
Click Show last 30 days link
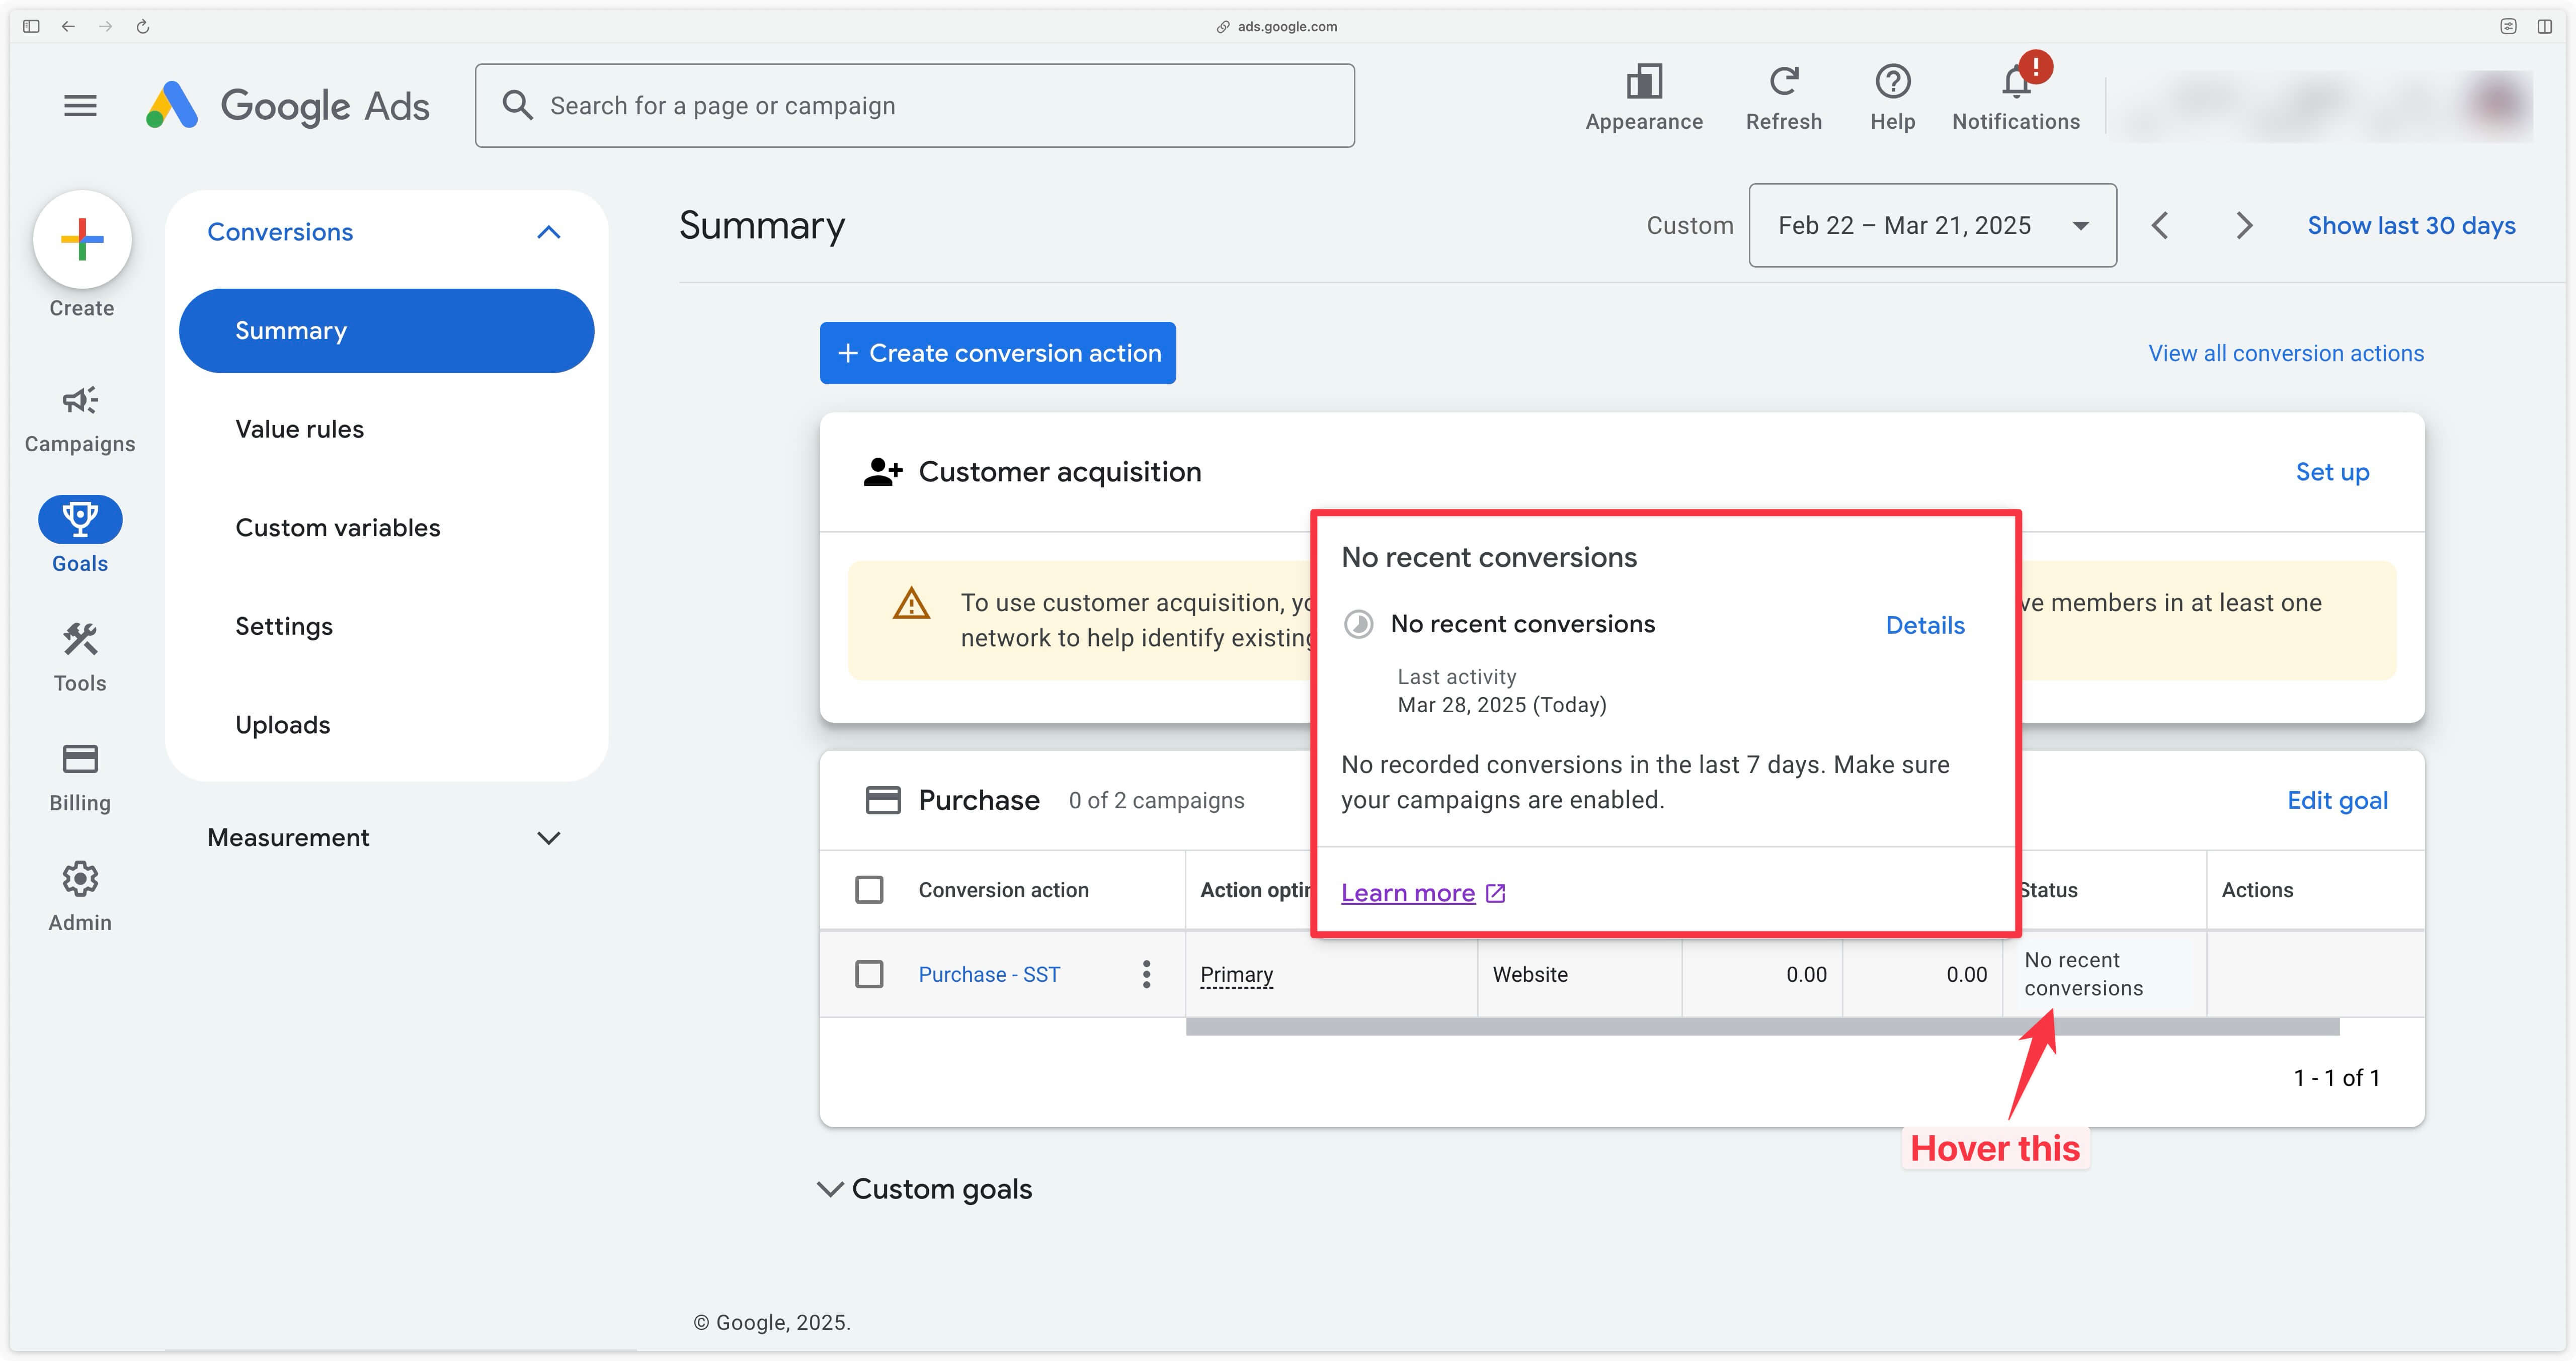coord(2411,225)
